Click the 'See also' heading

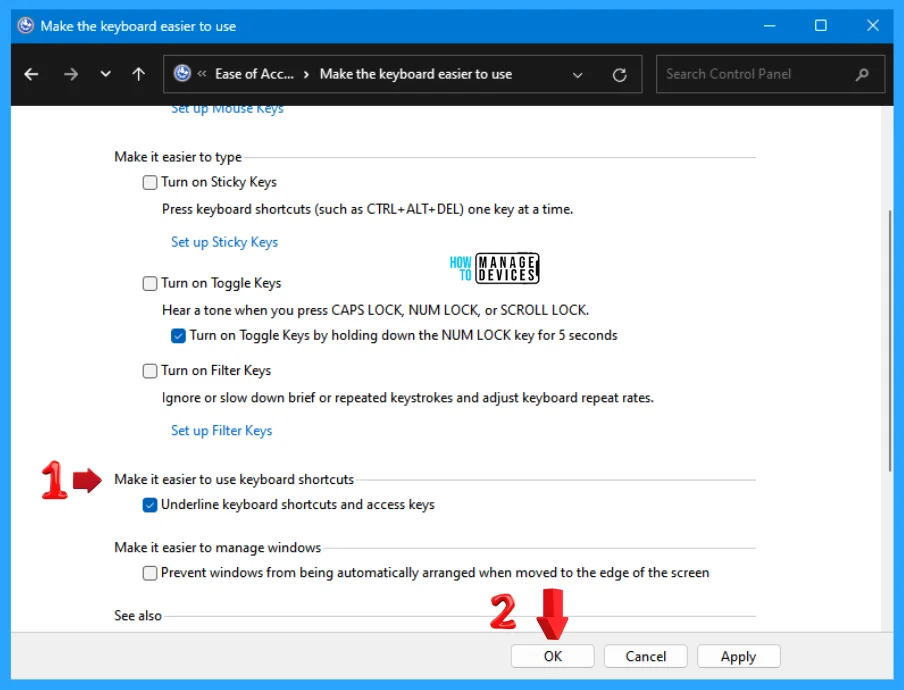(x=138, y=616)
